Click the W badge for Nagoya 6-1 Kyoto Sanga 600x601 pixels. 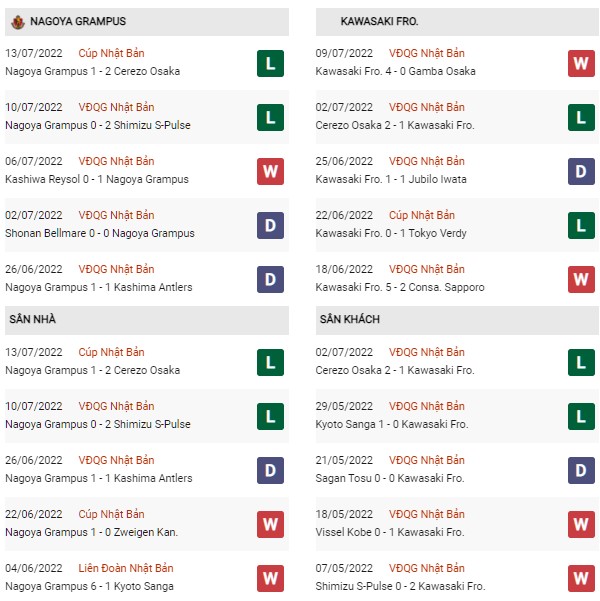click(x=270, y=578)
